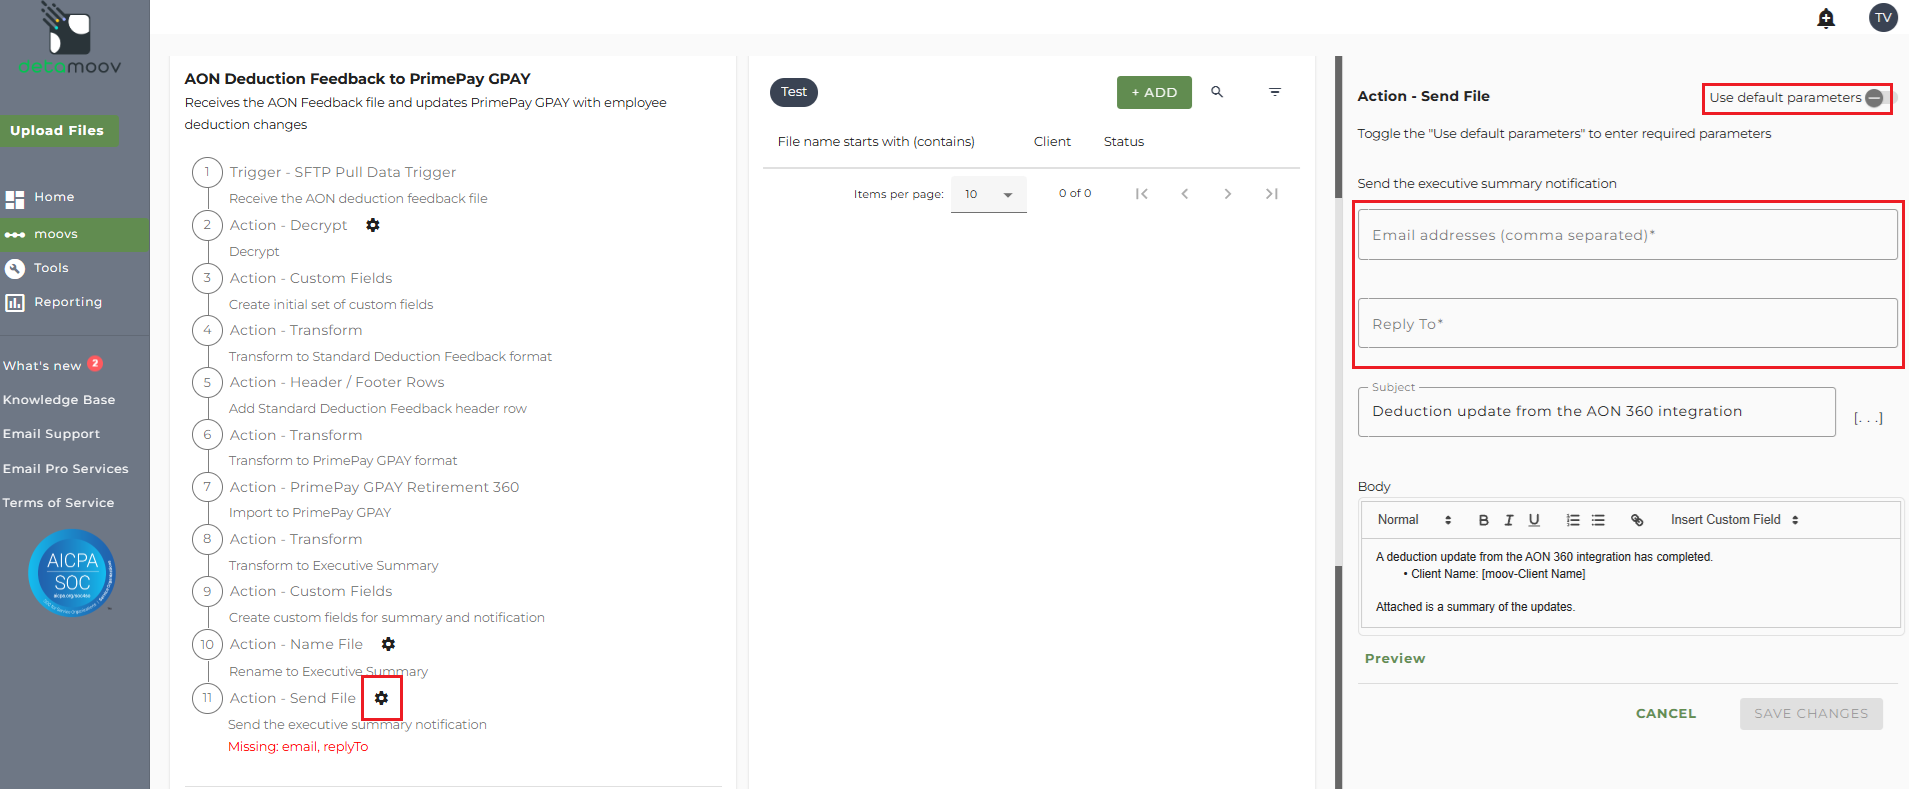Viewport: 1909px width, 789px height.
Task: Open the Normal text style dropdown
Action: pos(1414,520)
